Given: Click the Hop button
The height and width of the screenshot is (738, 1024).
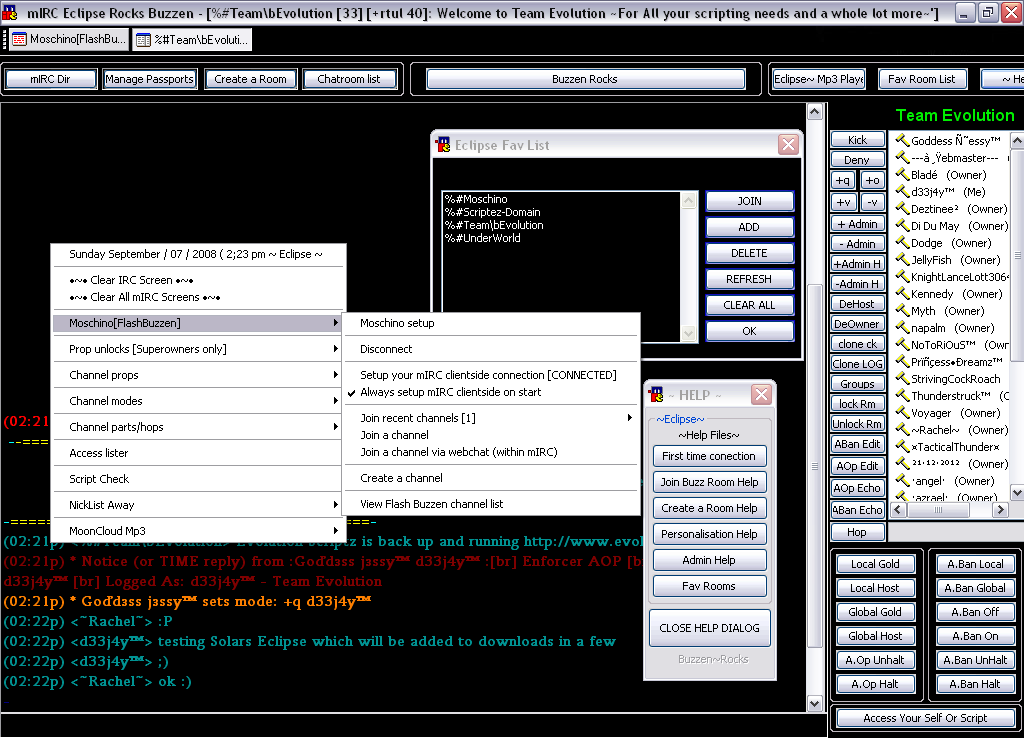Looking at the screenshot, I should click(x=857, y=532).
